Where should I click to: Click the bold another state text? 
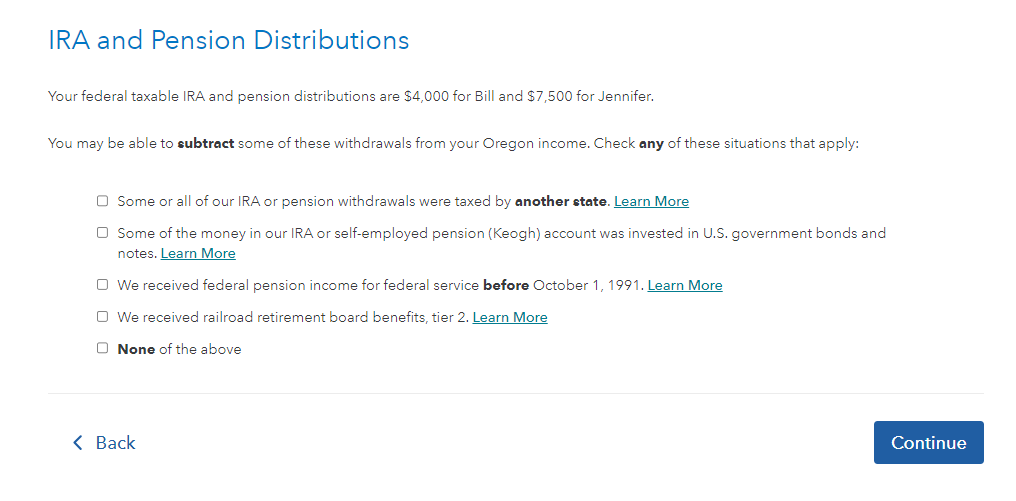point(561,202)
